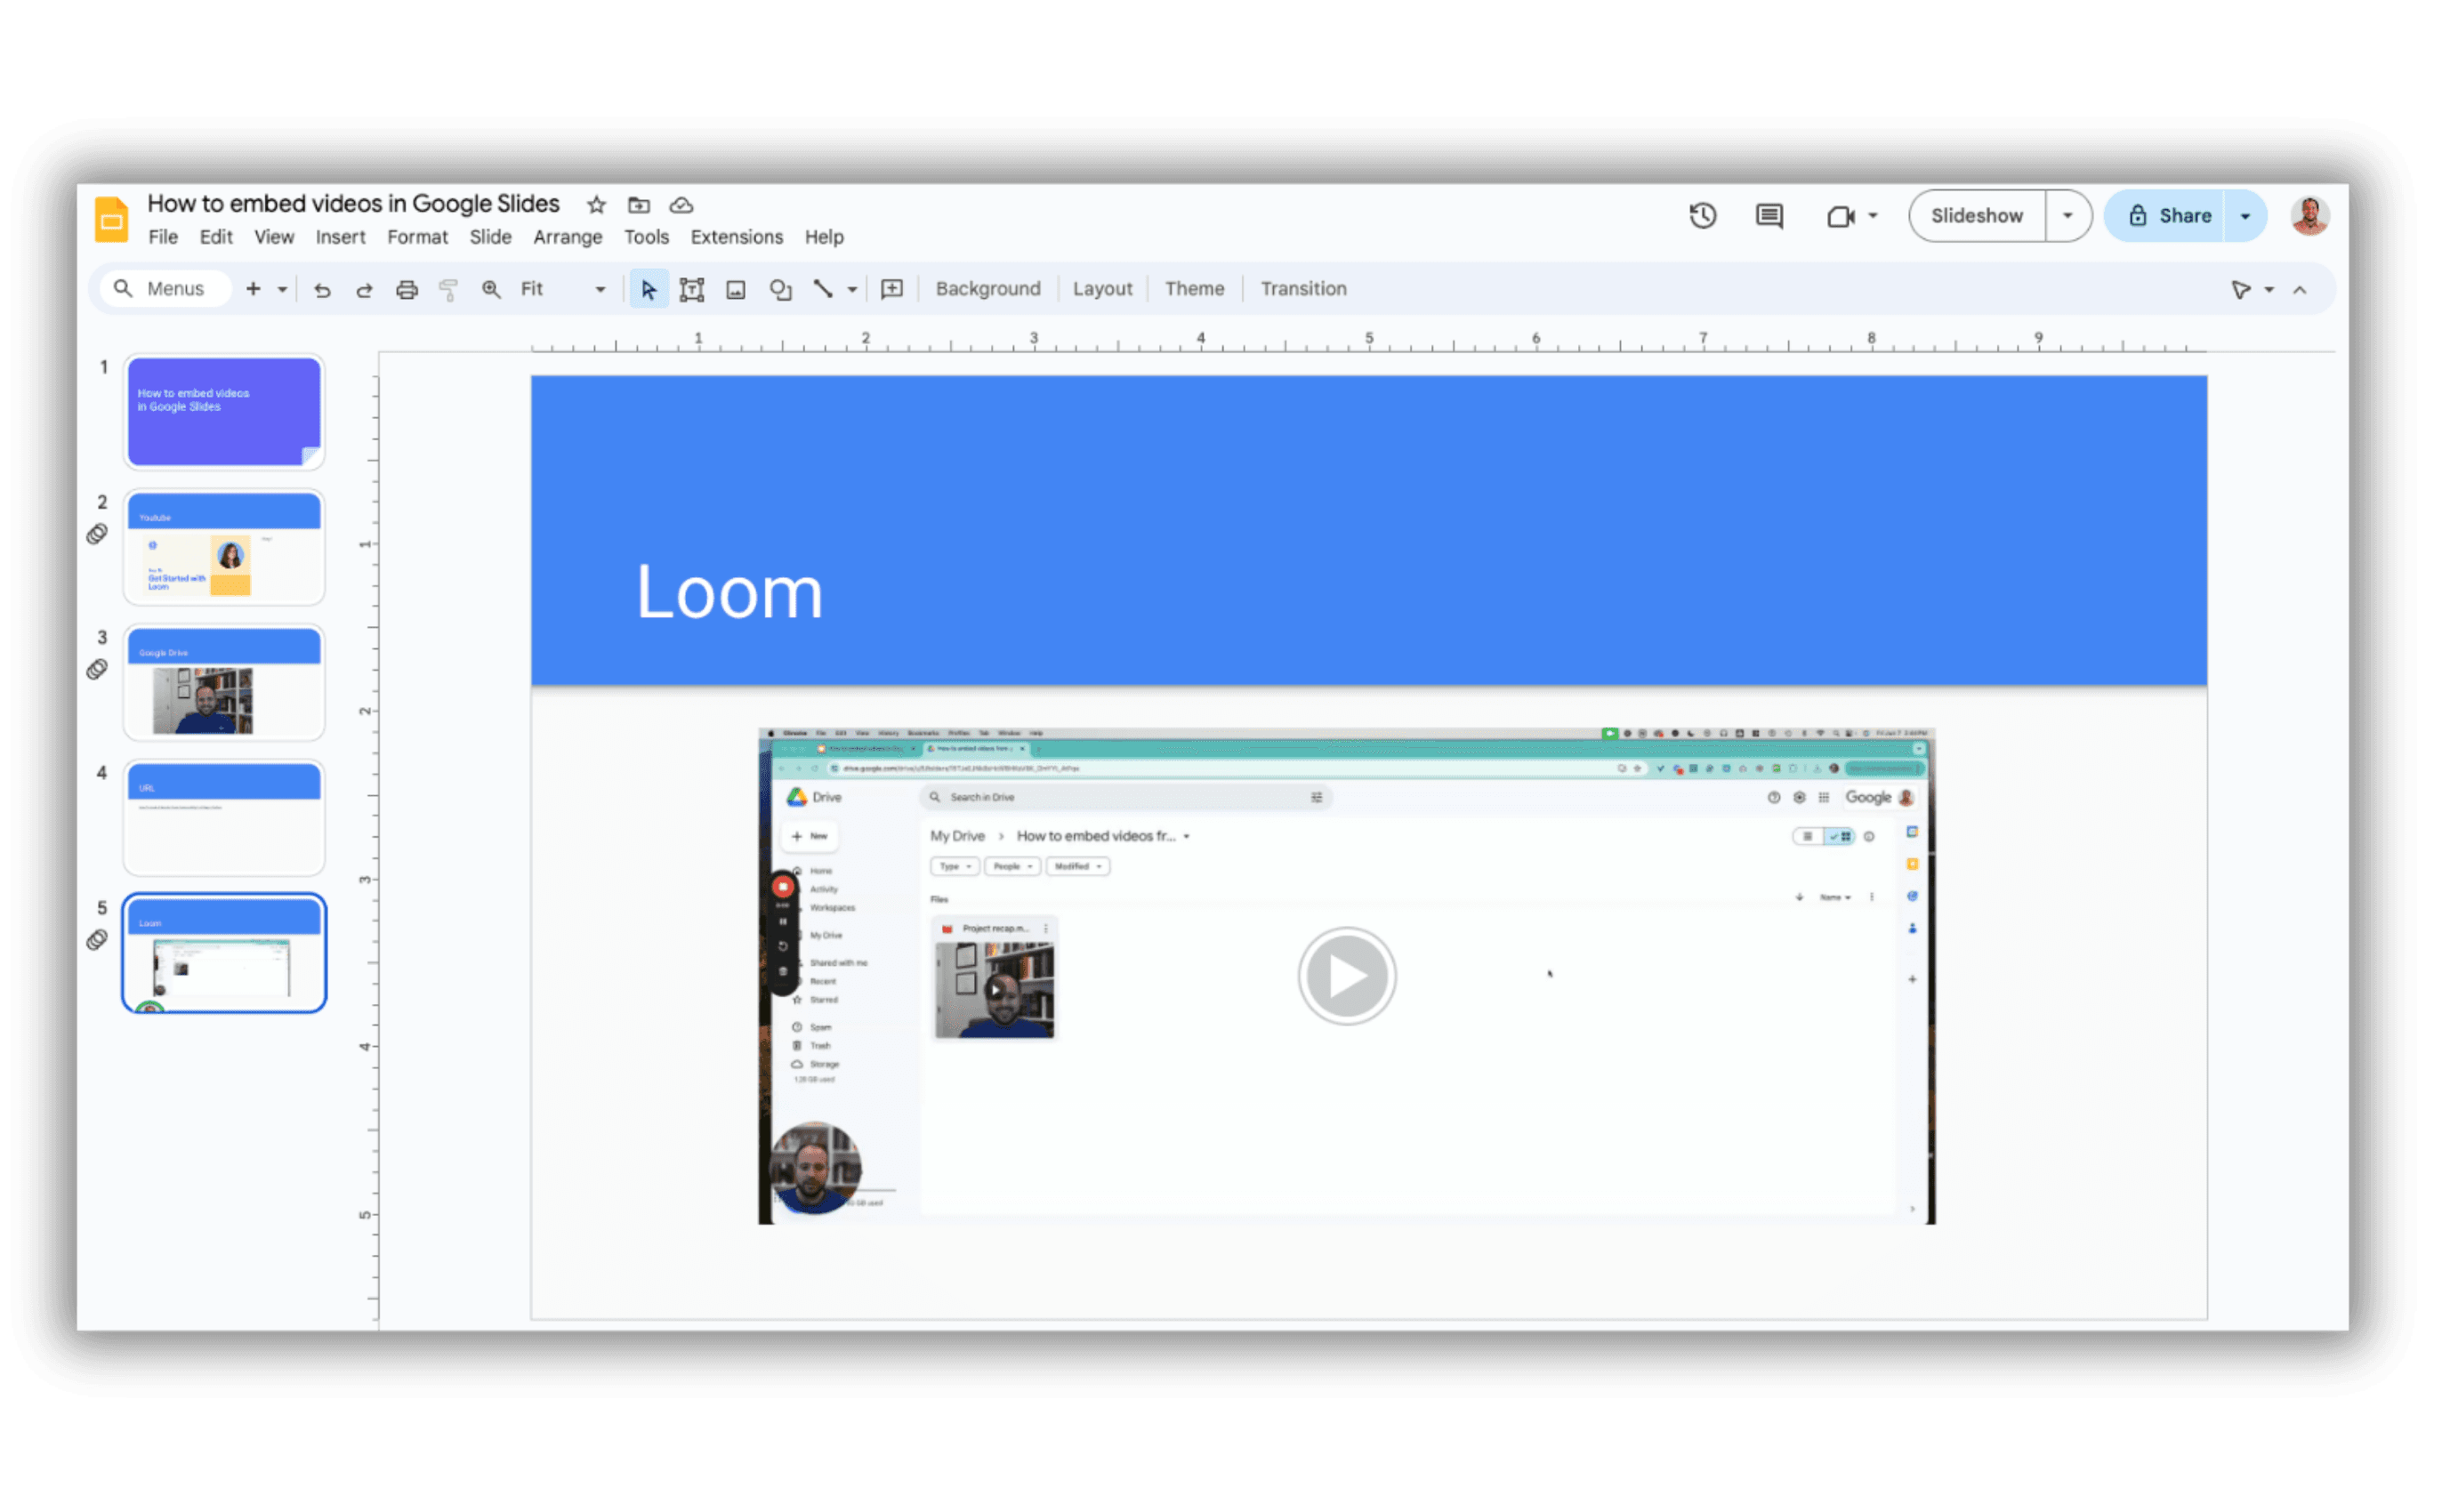Click the move to folder icon

(639, 205)
